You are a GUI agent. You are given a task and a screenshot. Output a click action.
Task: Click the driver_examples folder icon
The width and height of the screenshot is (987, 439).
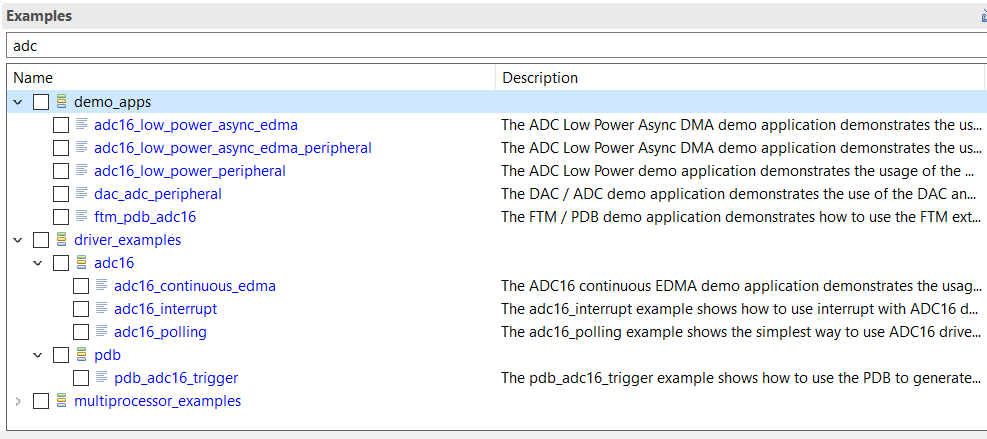click(x=61, y=240)
